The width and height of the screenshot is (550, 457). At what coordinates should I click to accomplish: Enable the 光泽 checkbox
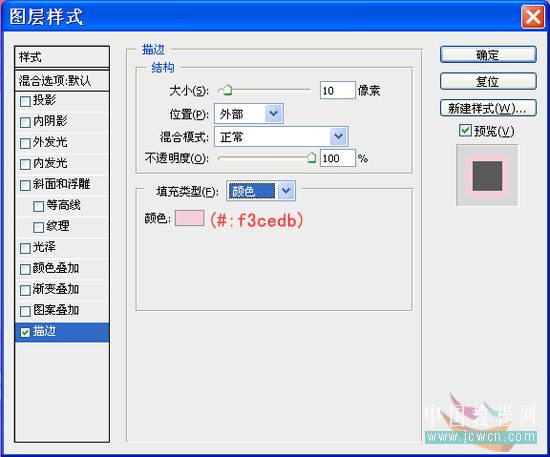25,248
